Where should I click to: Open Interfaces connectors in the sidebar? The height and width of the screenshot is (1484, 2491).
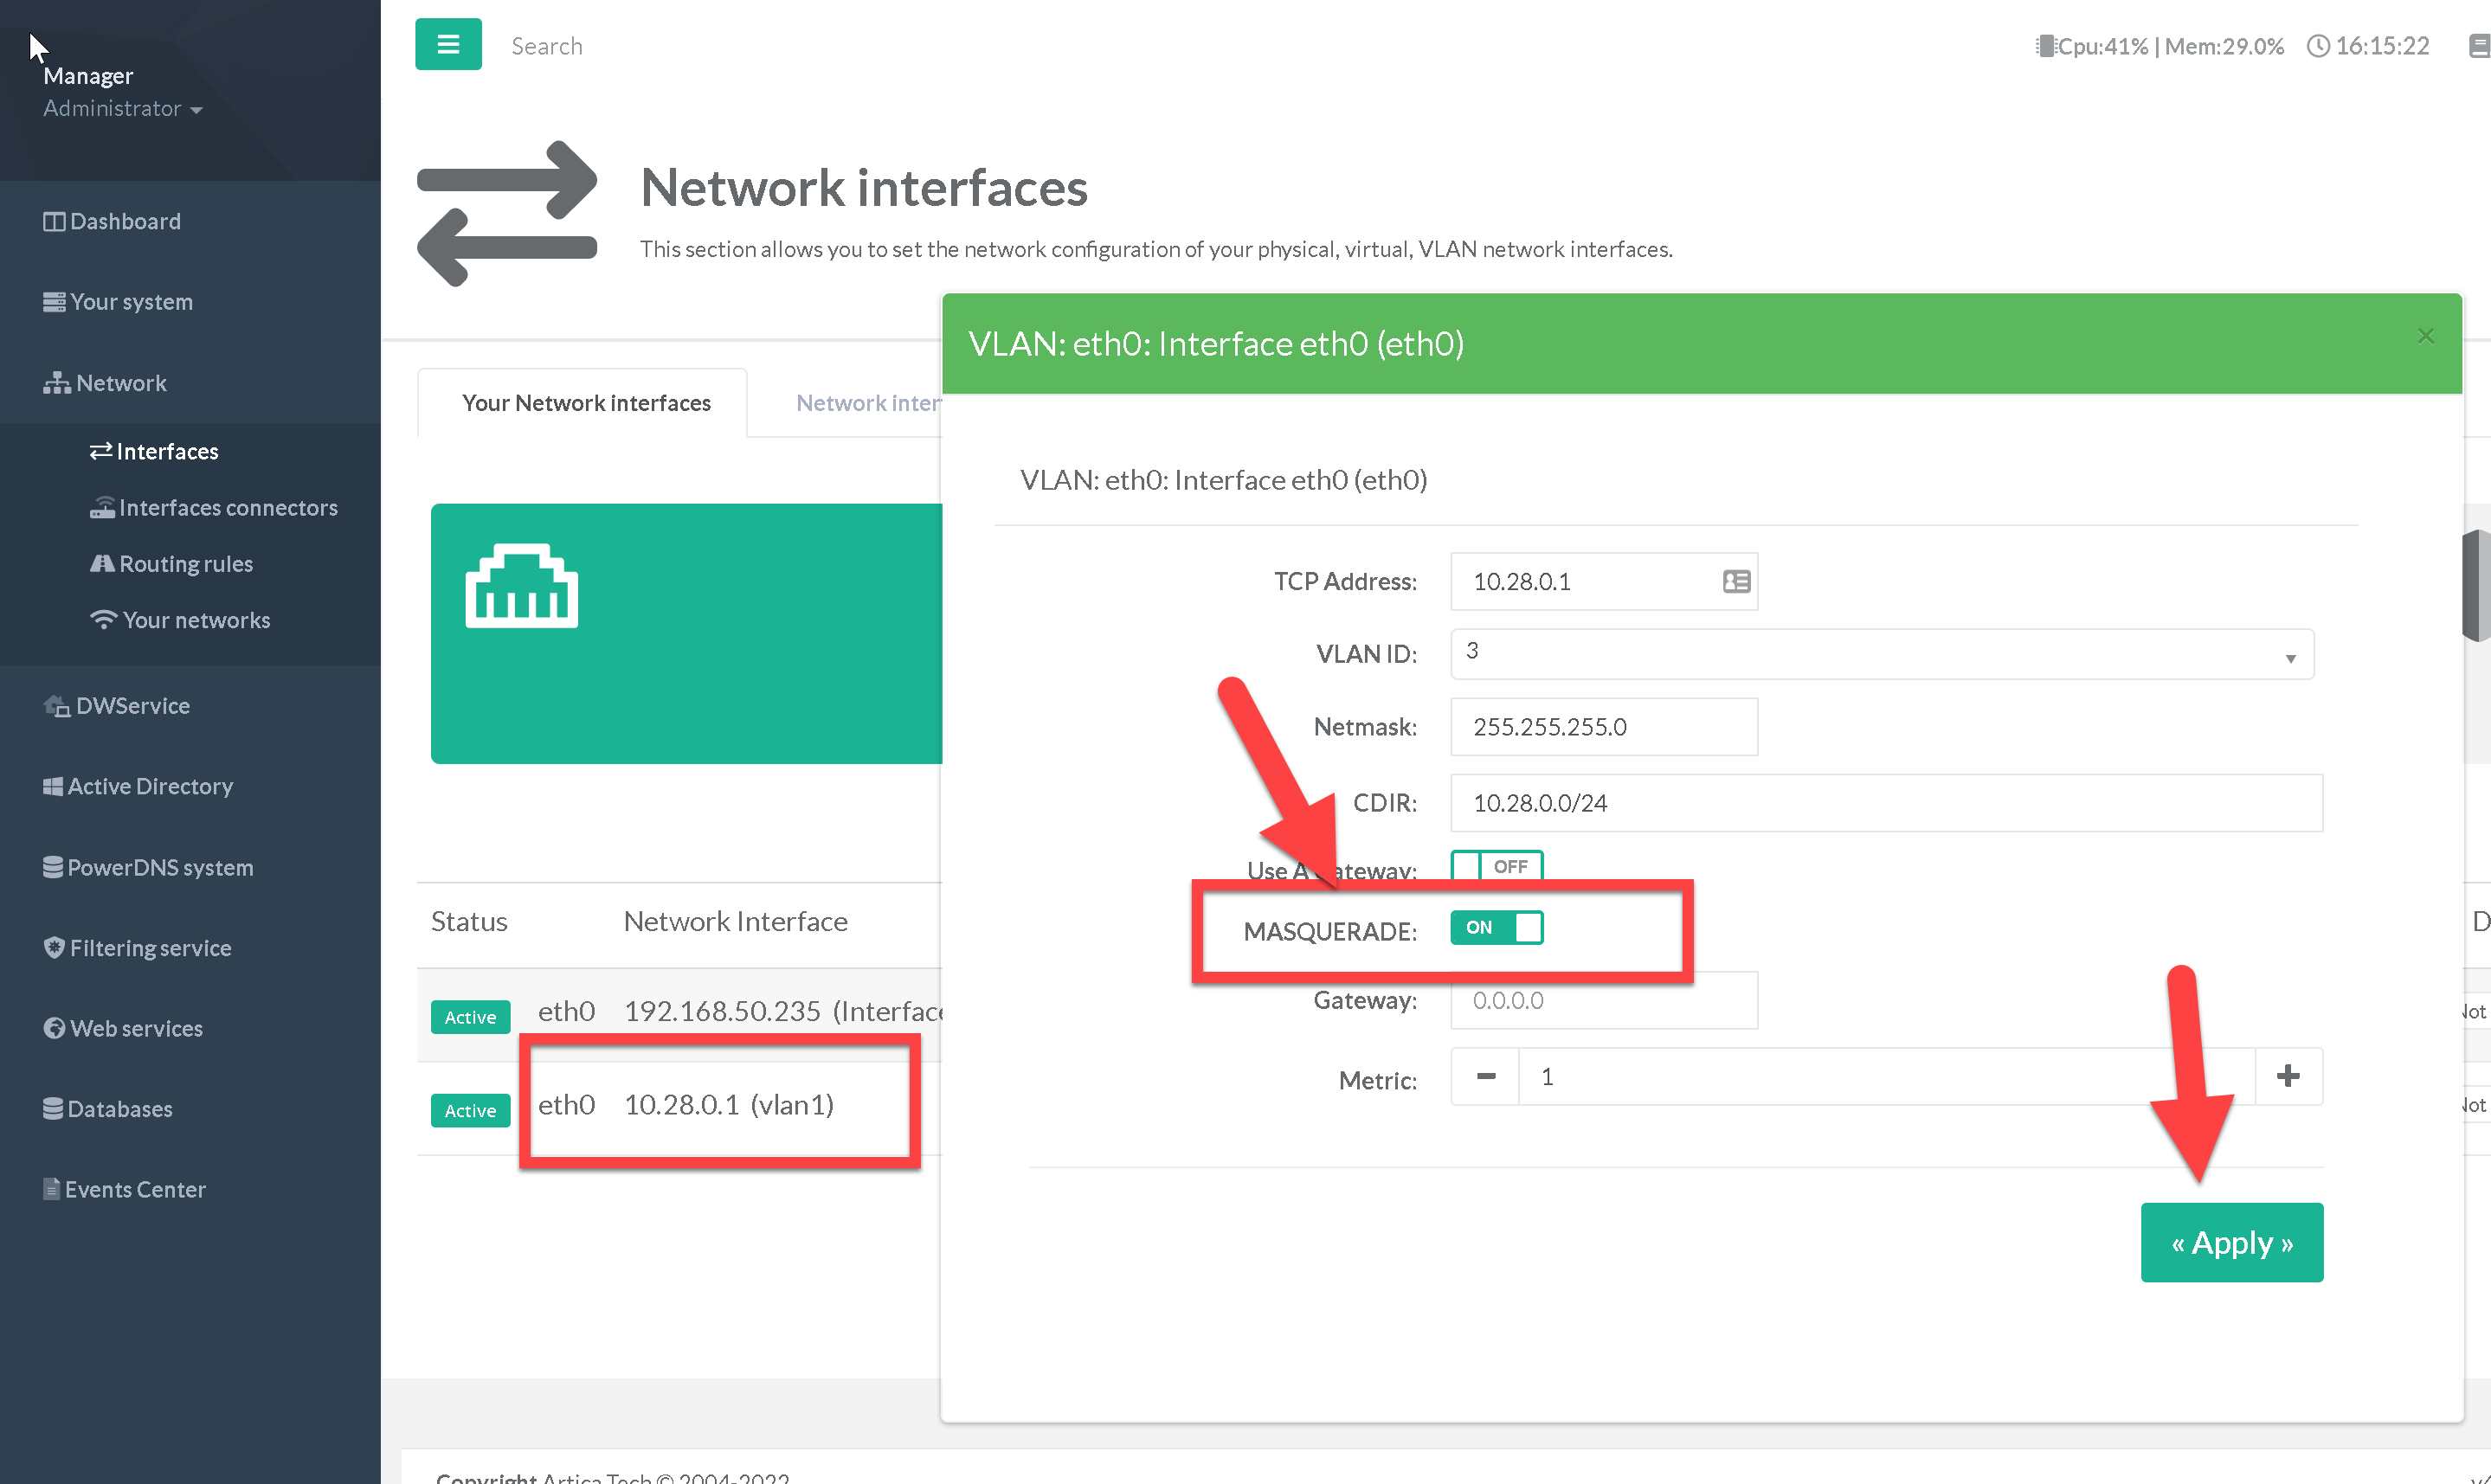click(227, 508)
